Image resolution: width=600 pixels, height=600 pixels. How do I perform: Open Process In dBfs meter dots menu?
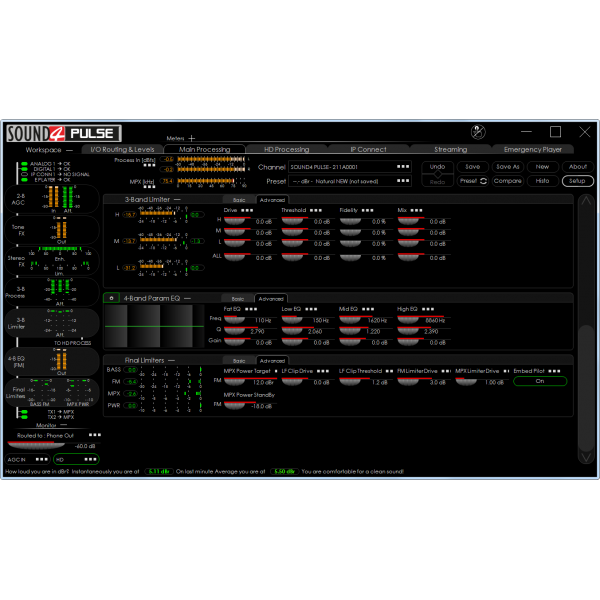point(149,165)
